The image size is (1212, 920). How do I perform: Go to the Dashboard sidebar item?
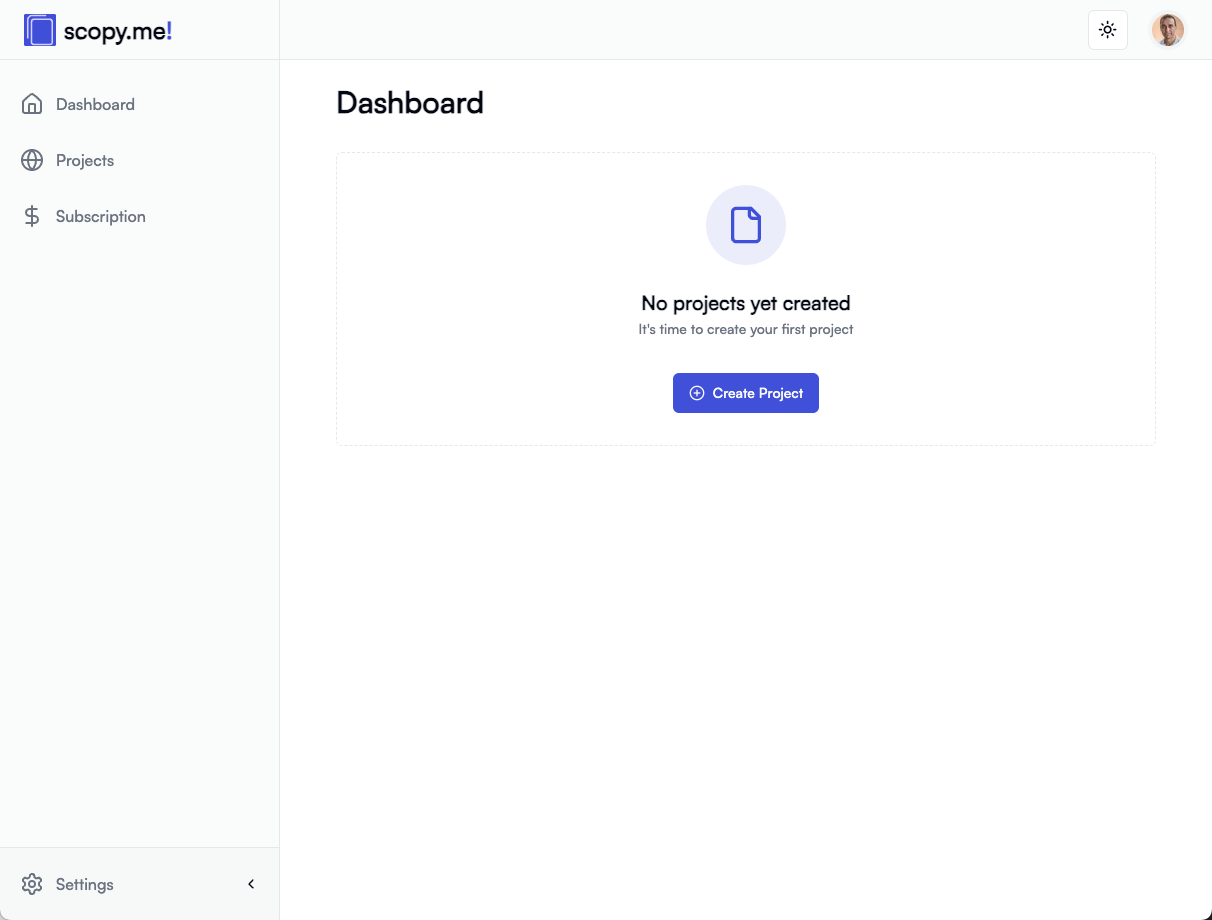(x=95, y=104)
